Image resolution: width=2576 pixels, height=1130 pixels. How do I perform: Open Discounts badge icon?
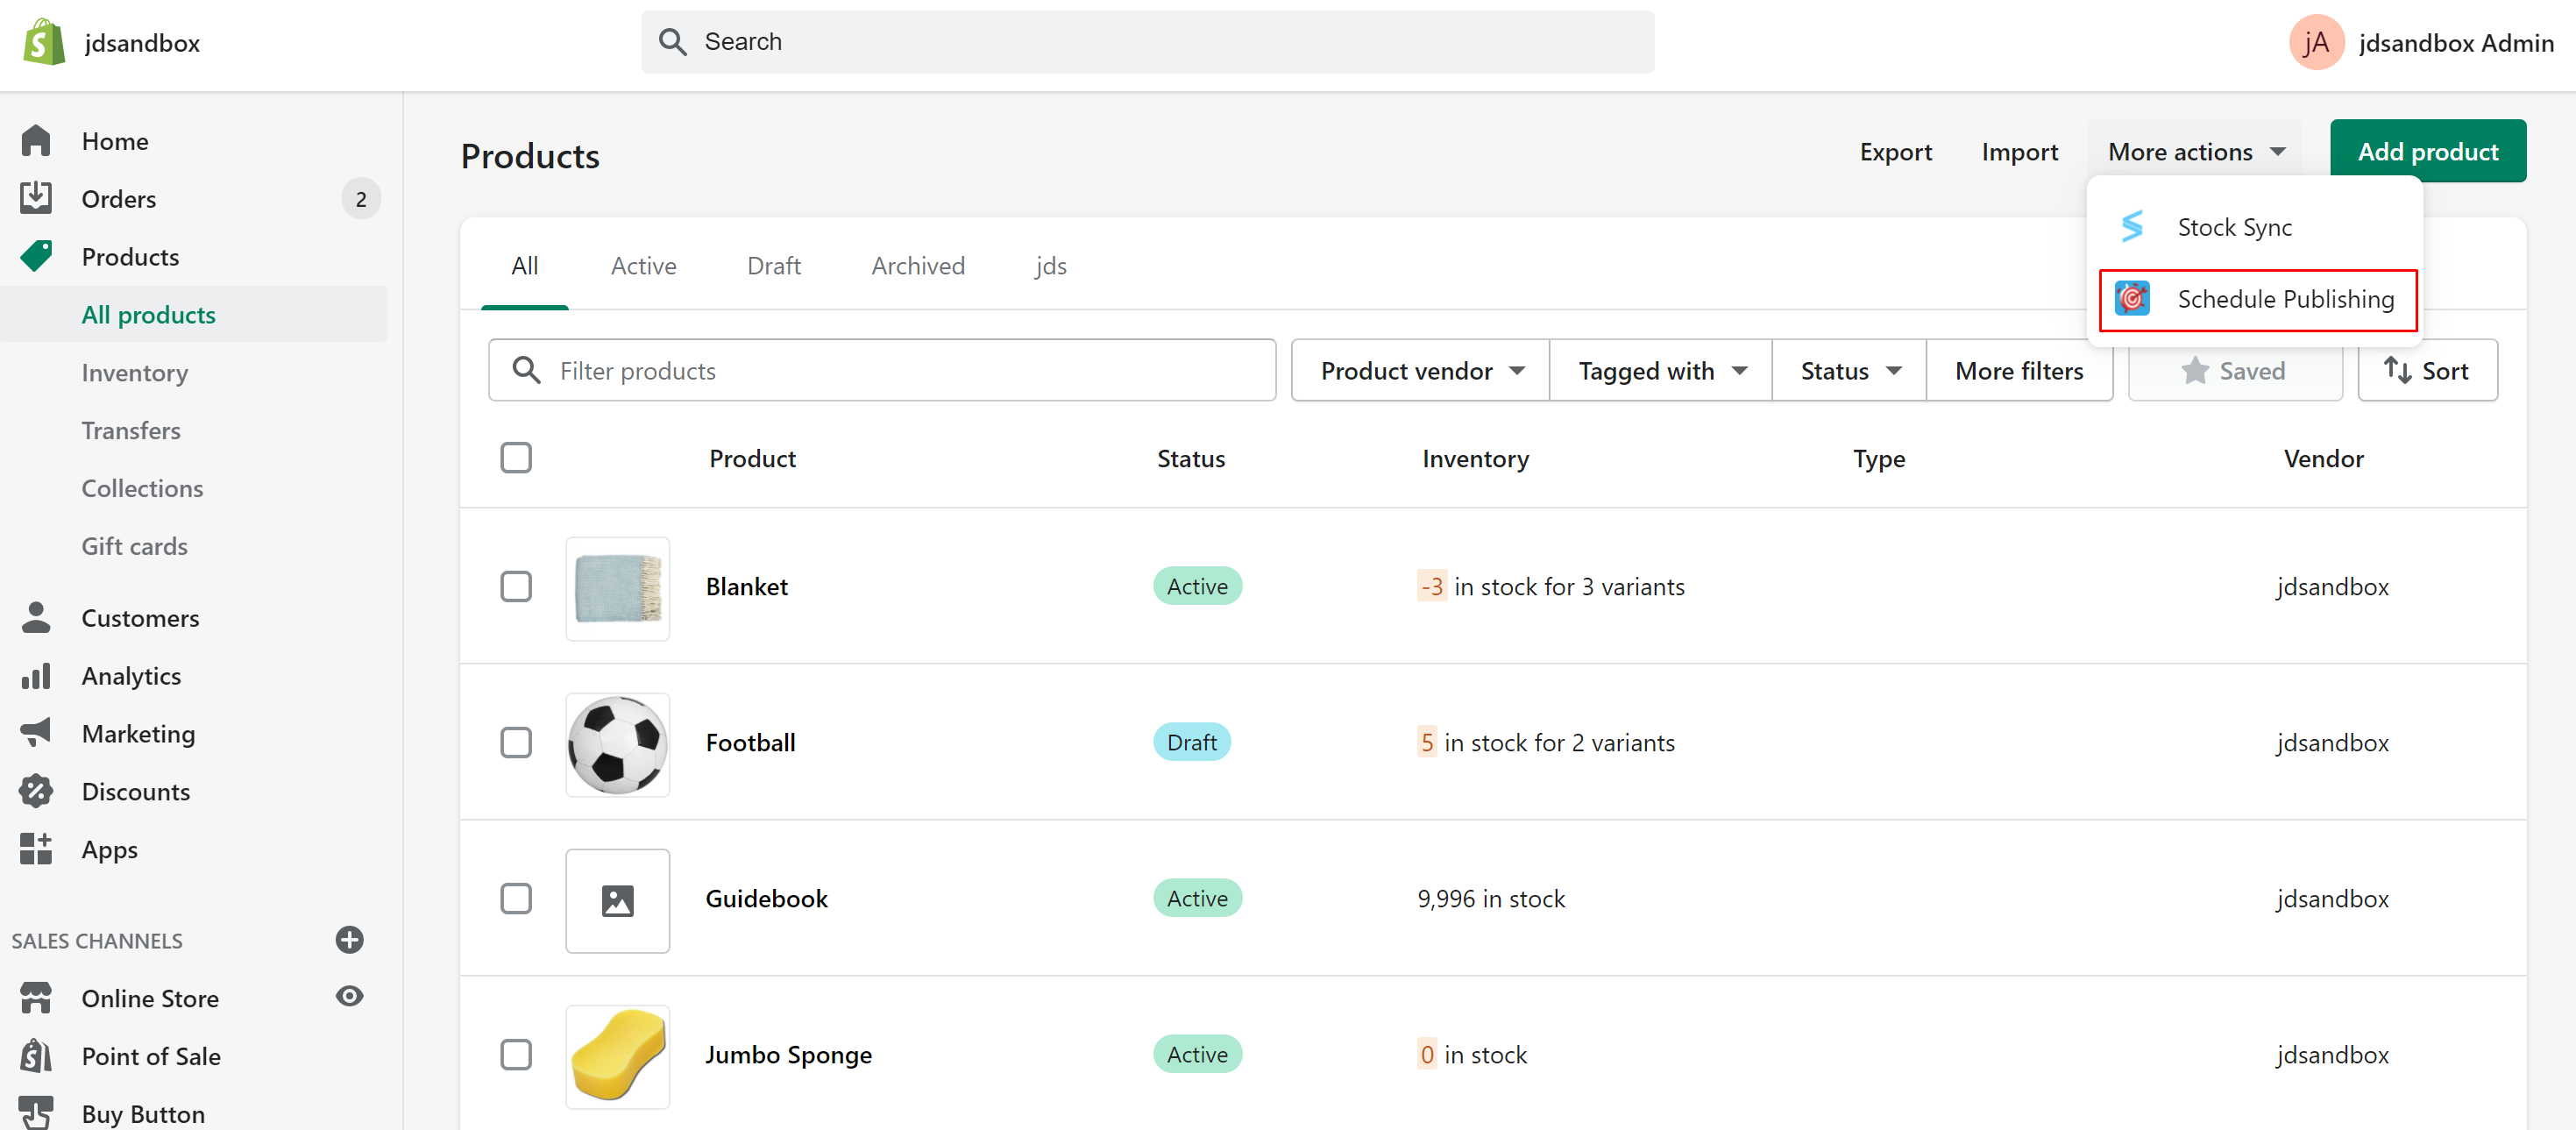36,791
